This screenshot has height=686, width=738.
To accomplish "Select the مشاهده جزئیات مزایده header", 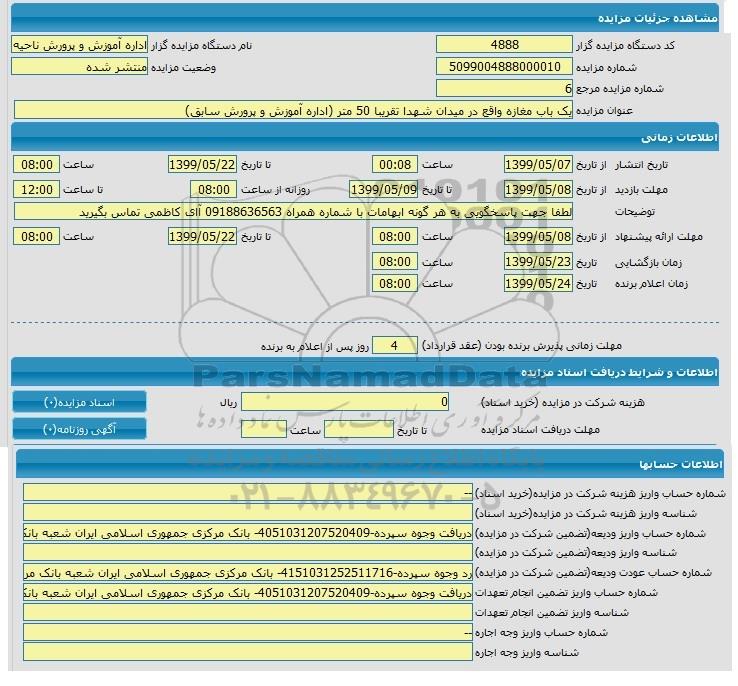I will 365,18.
